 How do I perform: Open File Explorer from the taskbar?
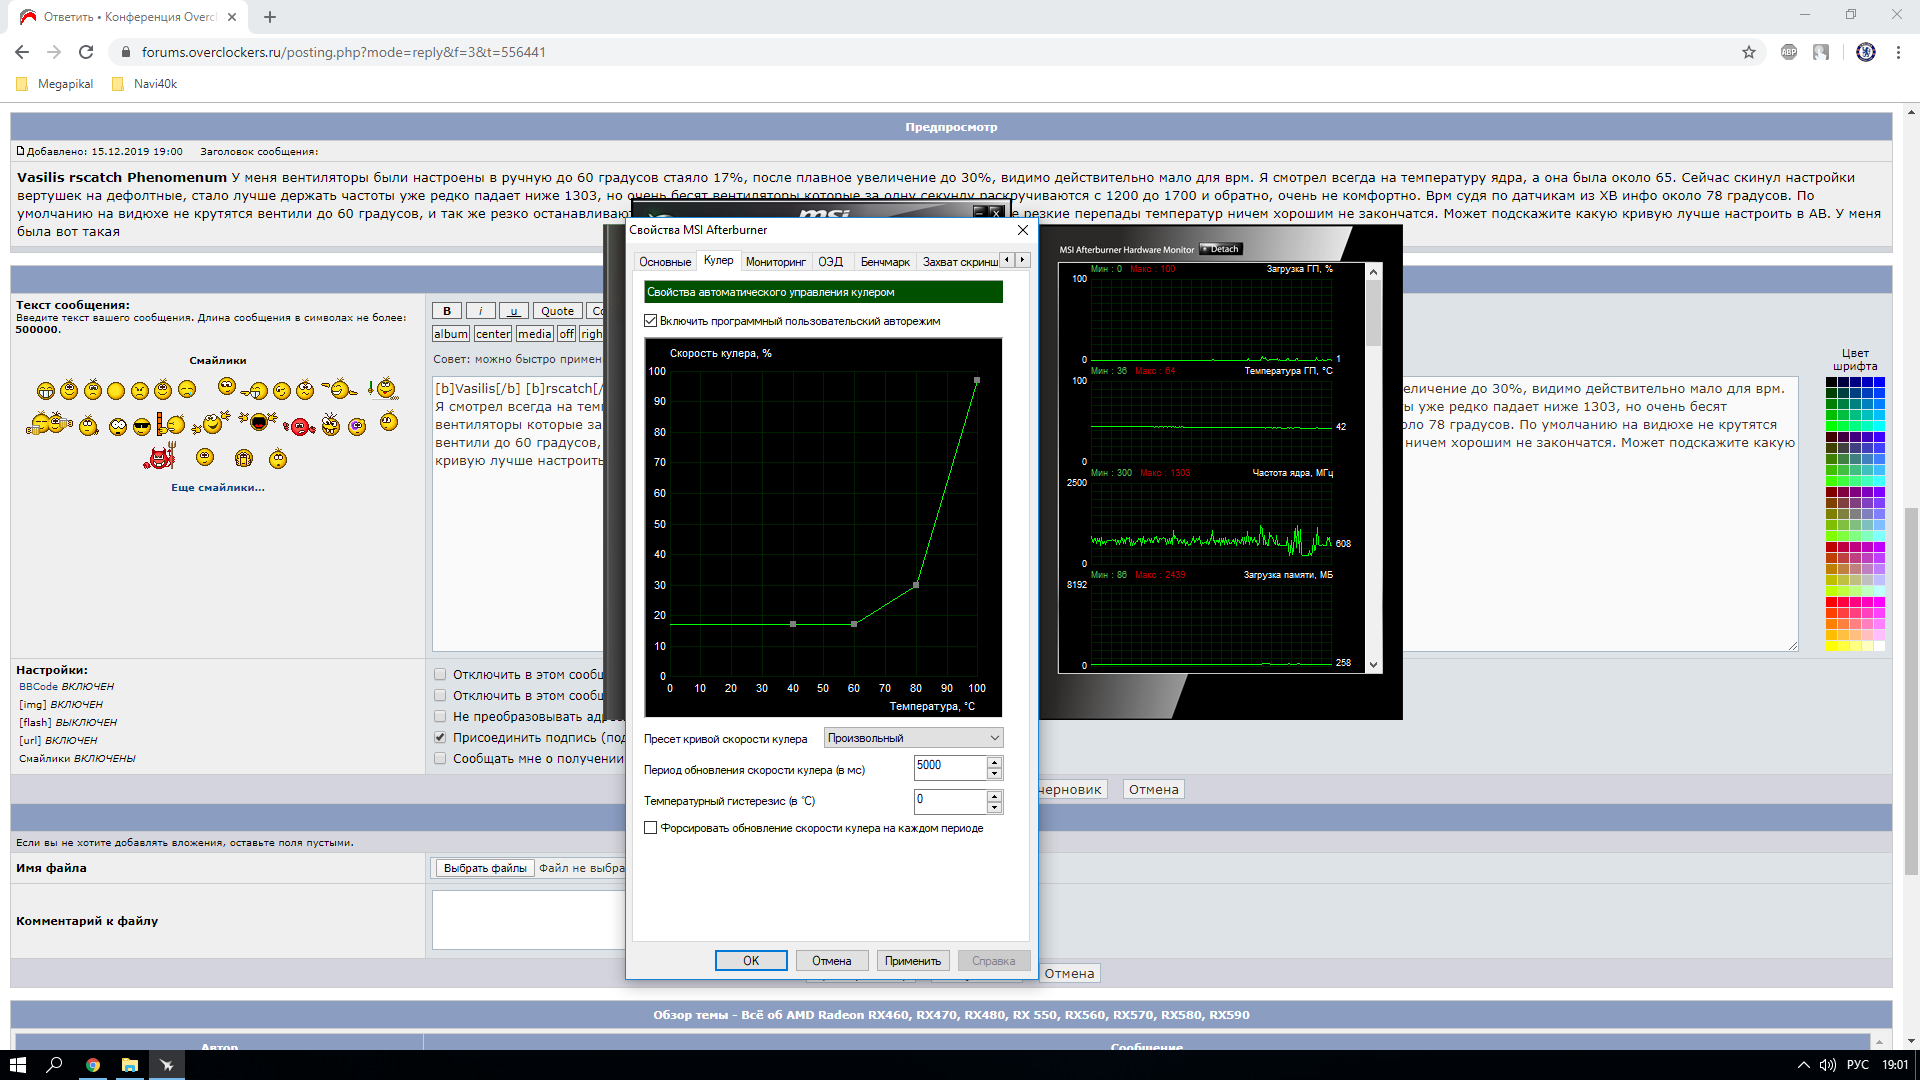pos(130,1065)
